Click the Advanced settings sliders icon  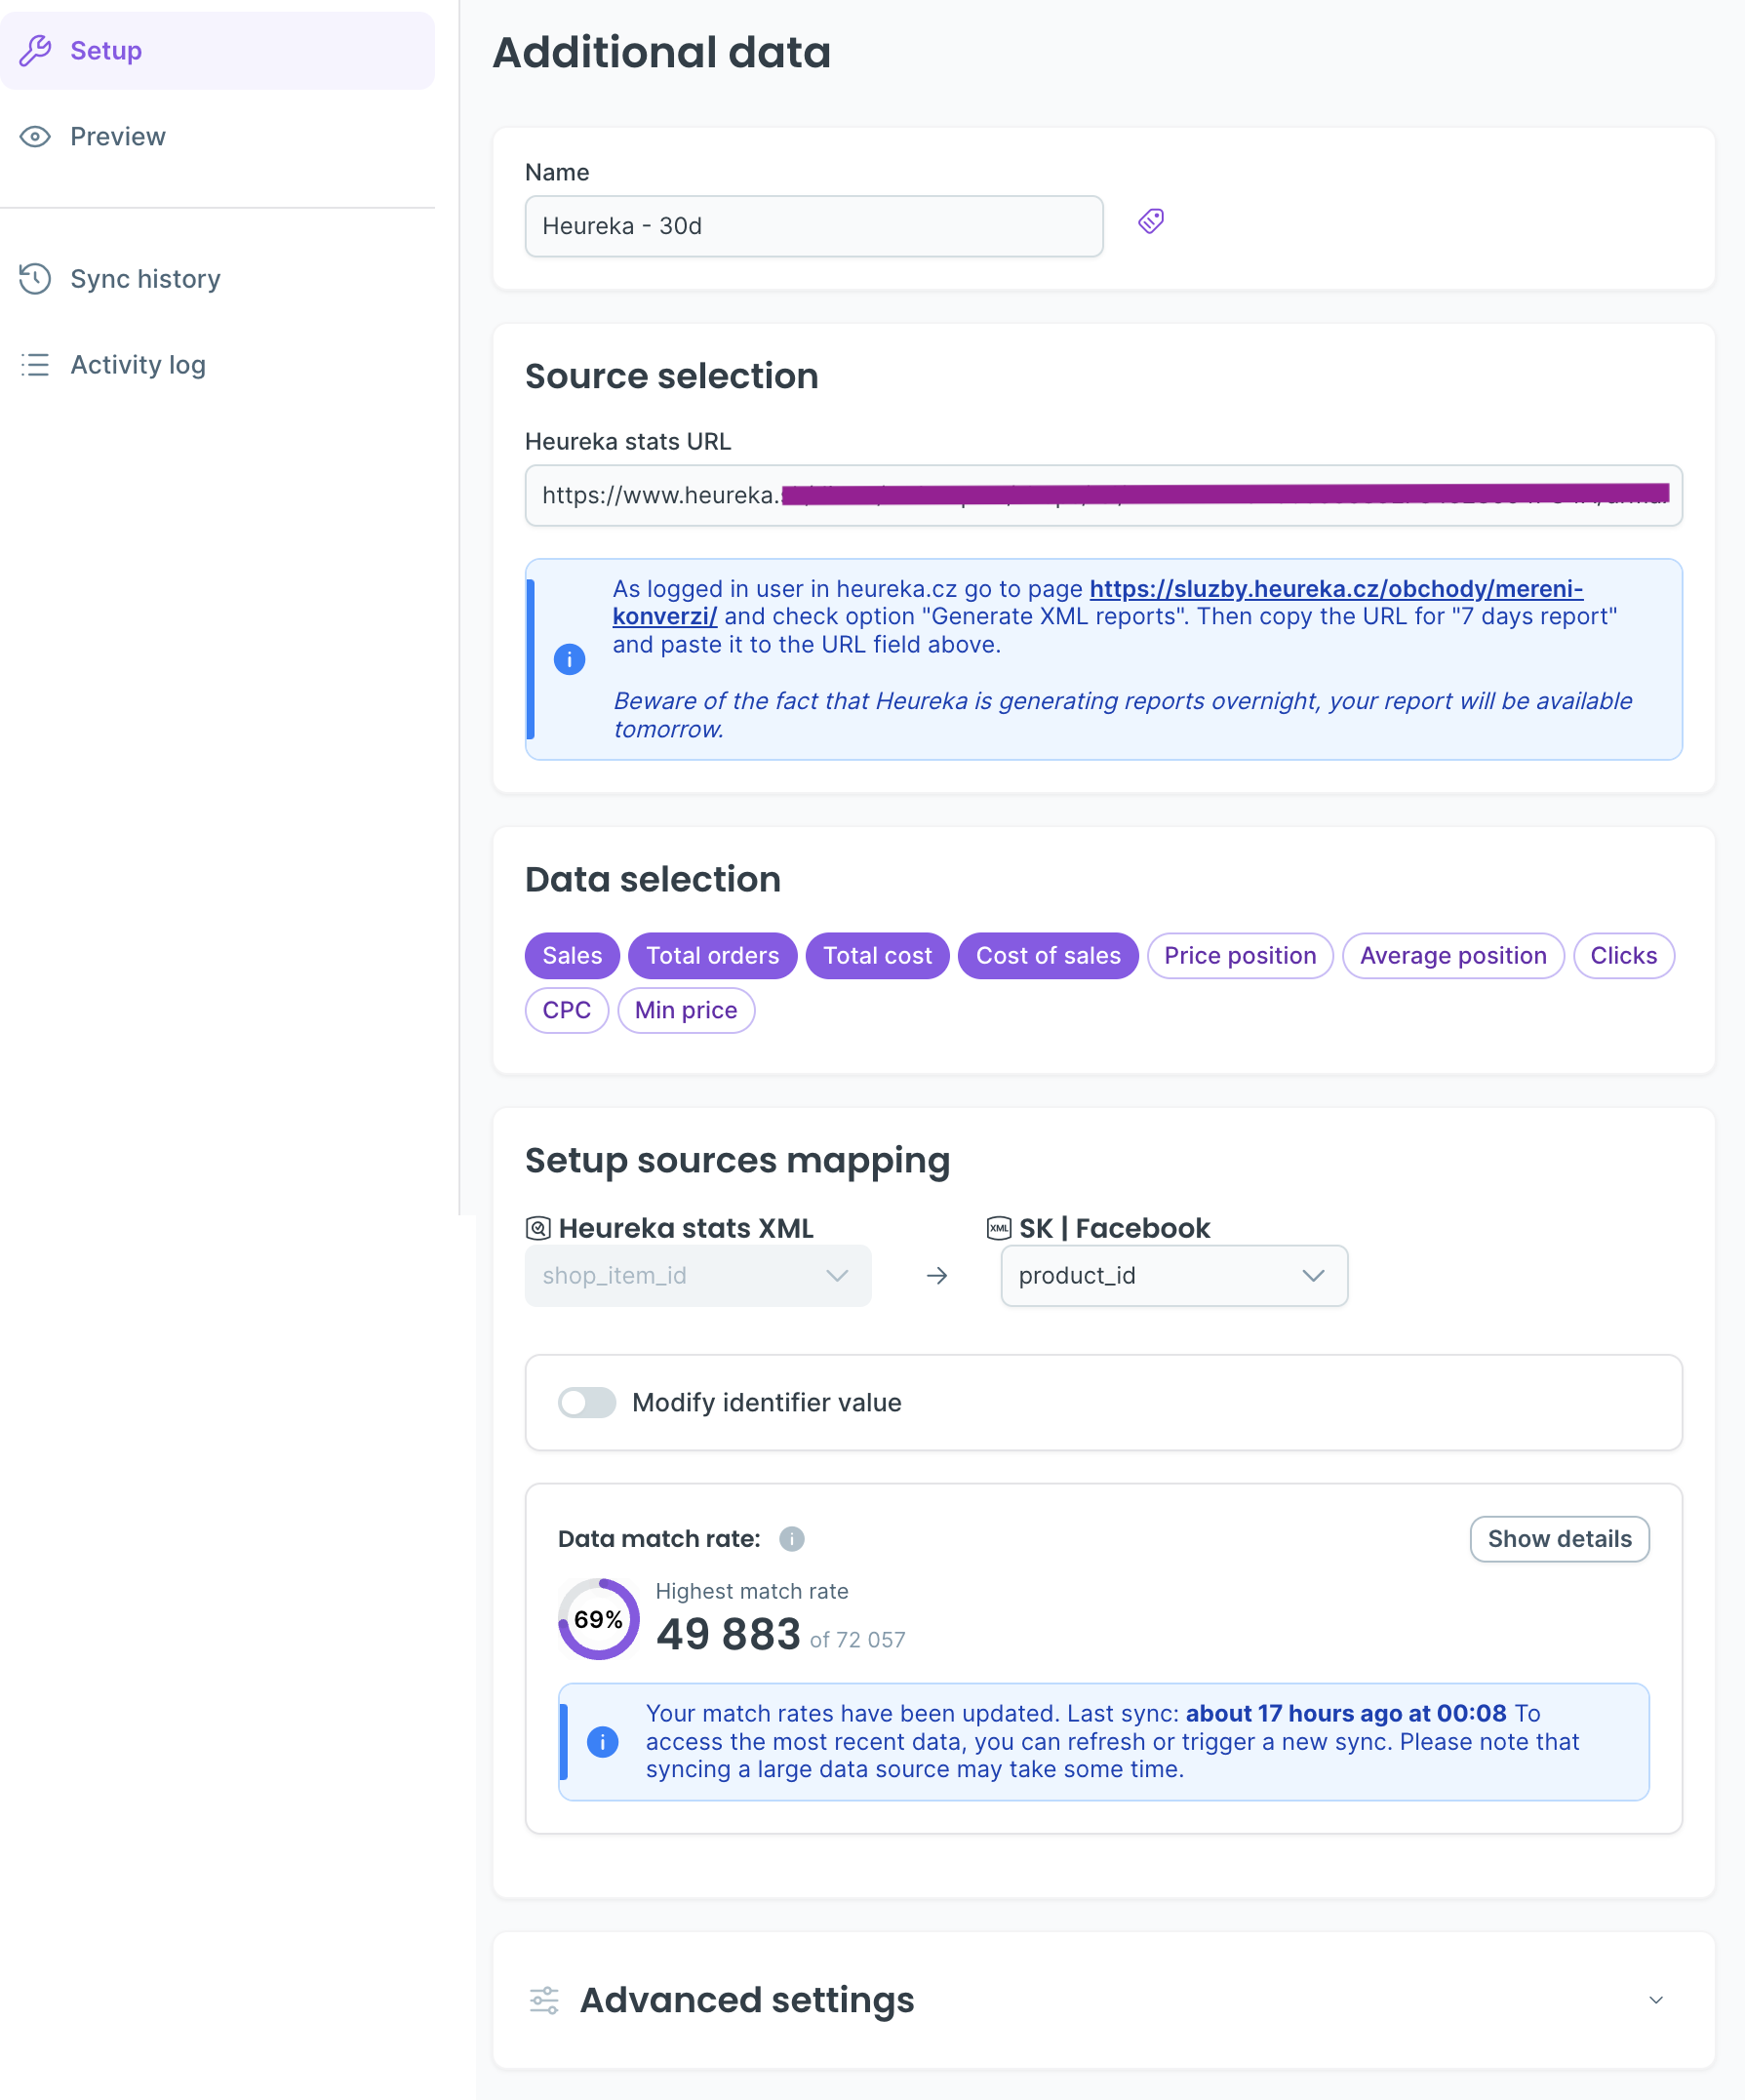coord(545,2000)
